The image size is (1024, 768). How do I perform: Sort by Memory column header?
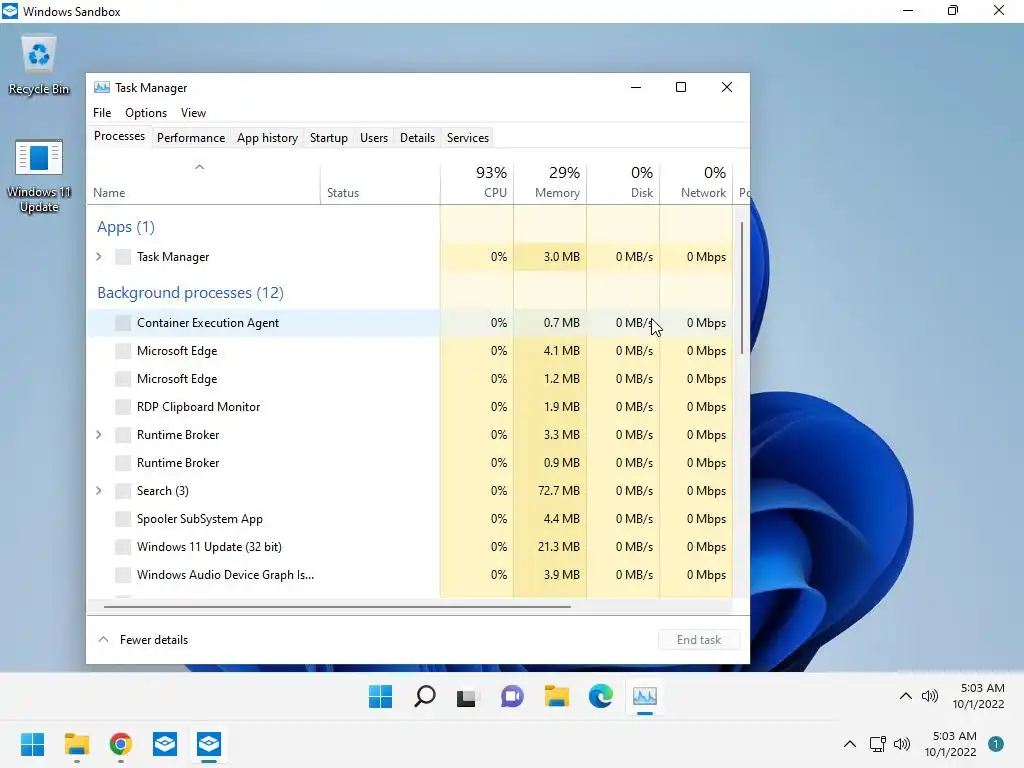click(x=551, y=182)
